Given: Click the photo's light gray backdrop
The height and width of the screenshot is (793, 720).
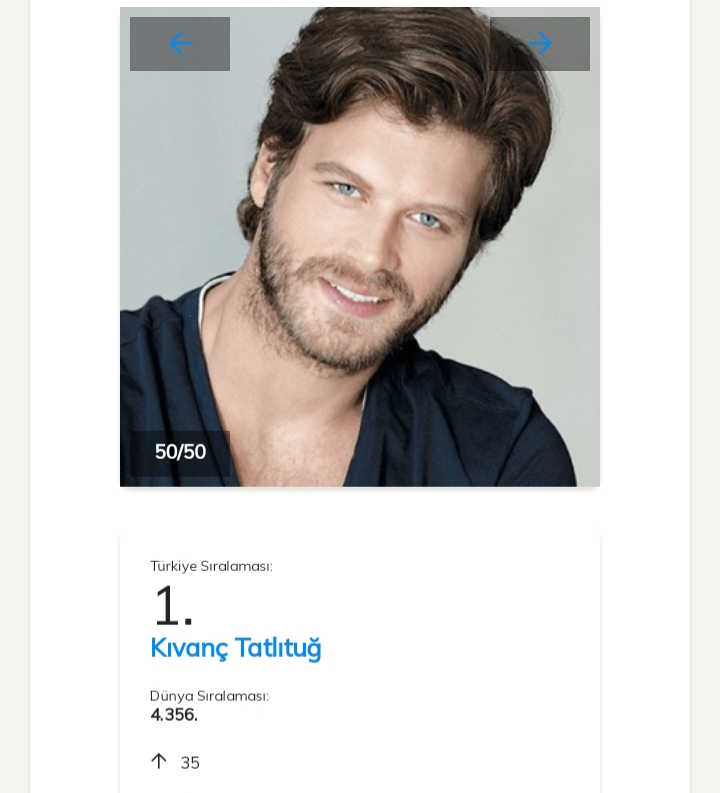Looking at the screenshot, I should (x=170, y=200).
